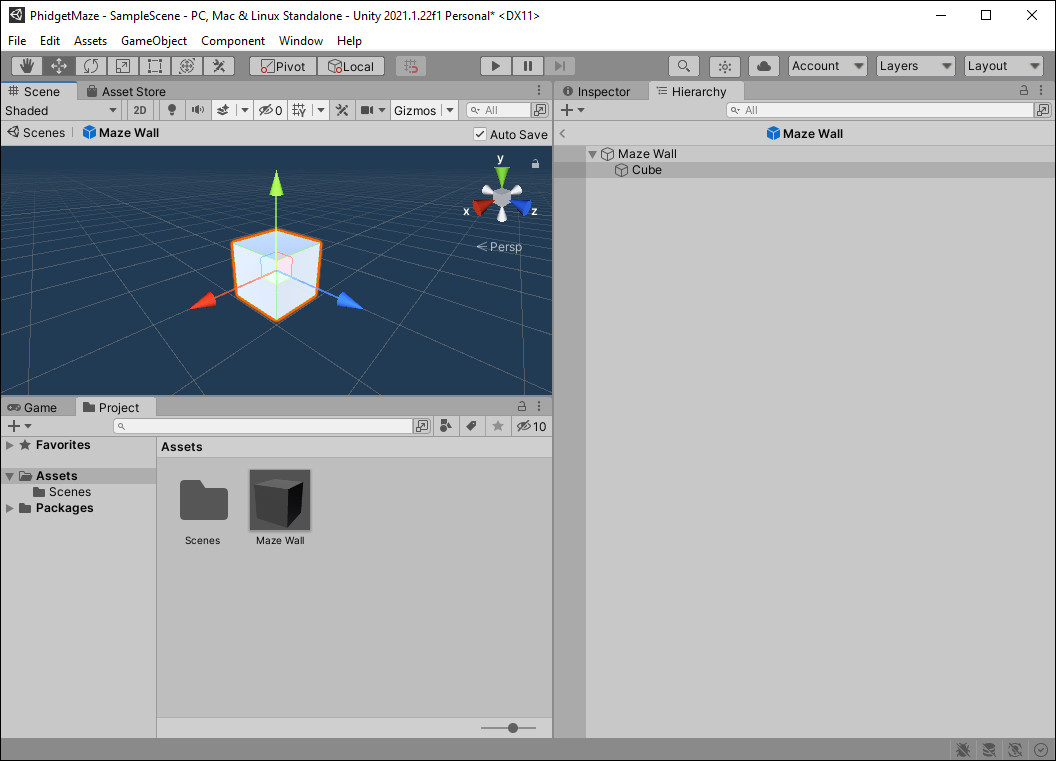1056x761 pixels.
Task: Open the Component menu
Action: [x=233, y=40]
